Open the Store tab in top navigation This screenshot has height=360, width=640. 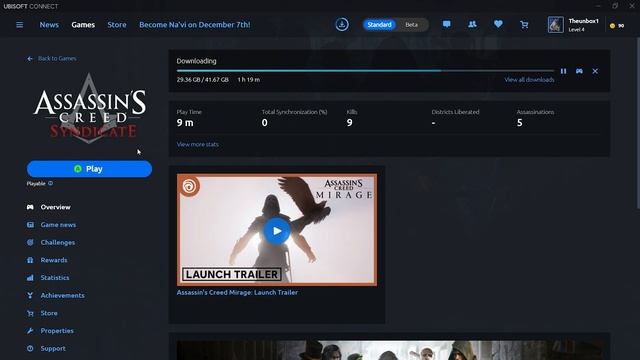pyautogui.click(x=117, y=24)
